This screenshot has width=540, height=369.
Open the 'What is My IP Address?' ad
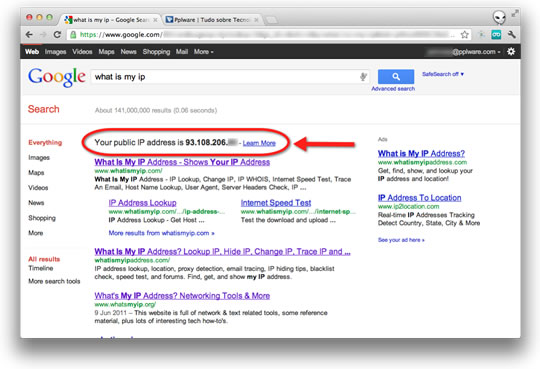(x=421, y=153)
